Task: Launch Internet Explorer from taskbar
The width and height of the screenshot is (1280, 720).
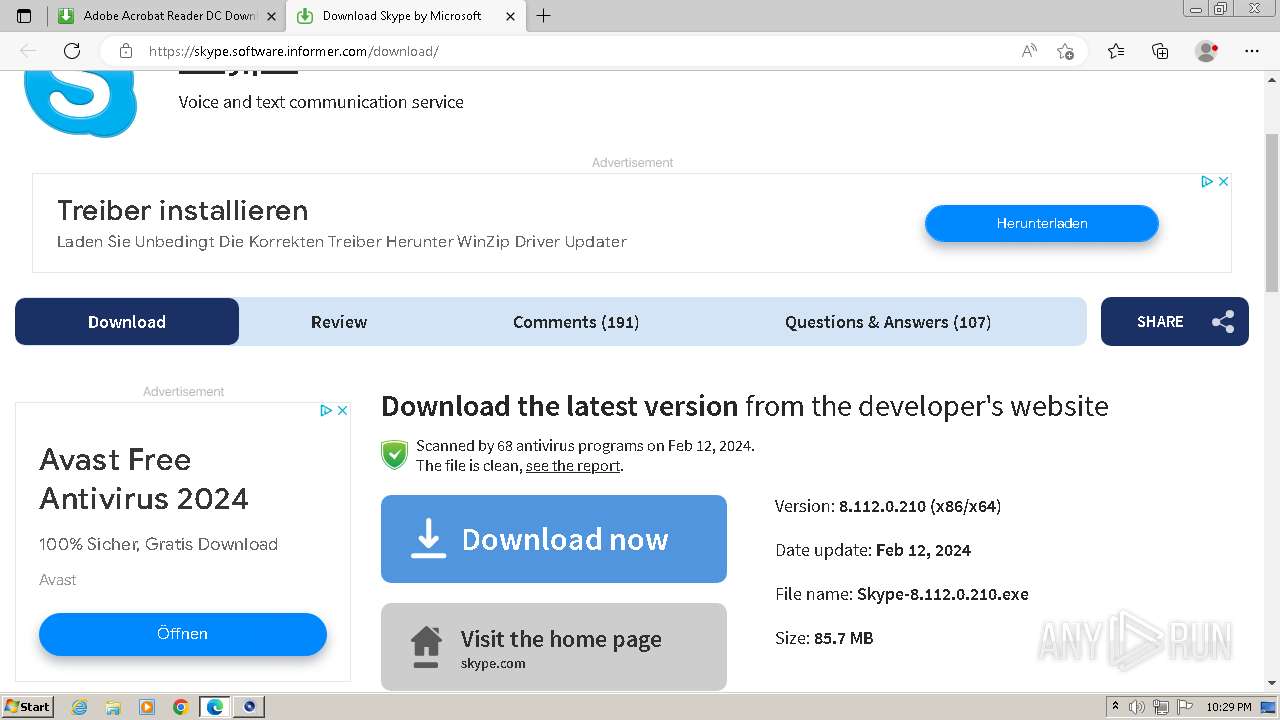Action: [x=80, y=707]
